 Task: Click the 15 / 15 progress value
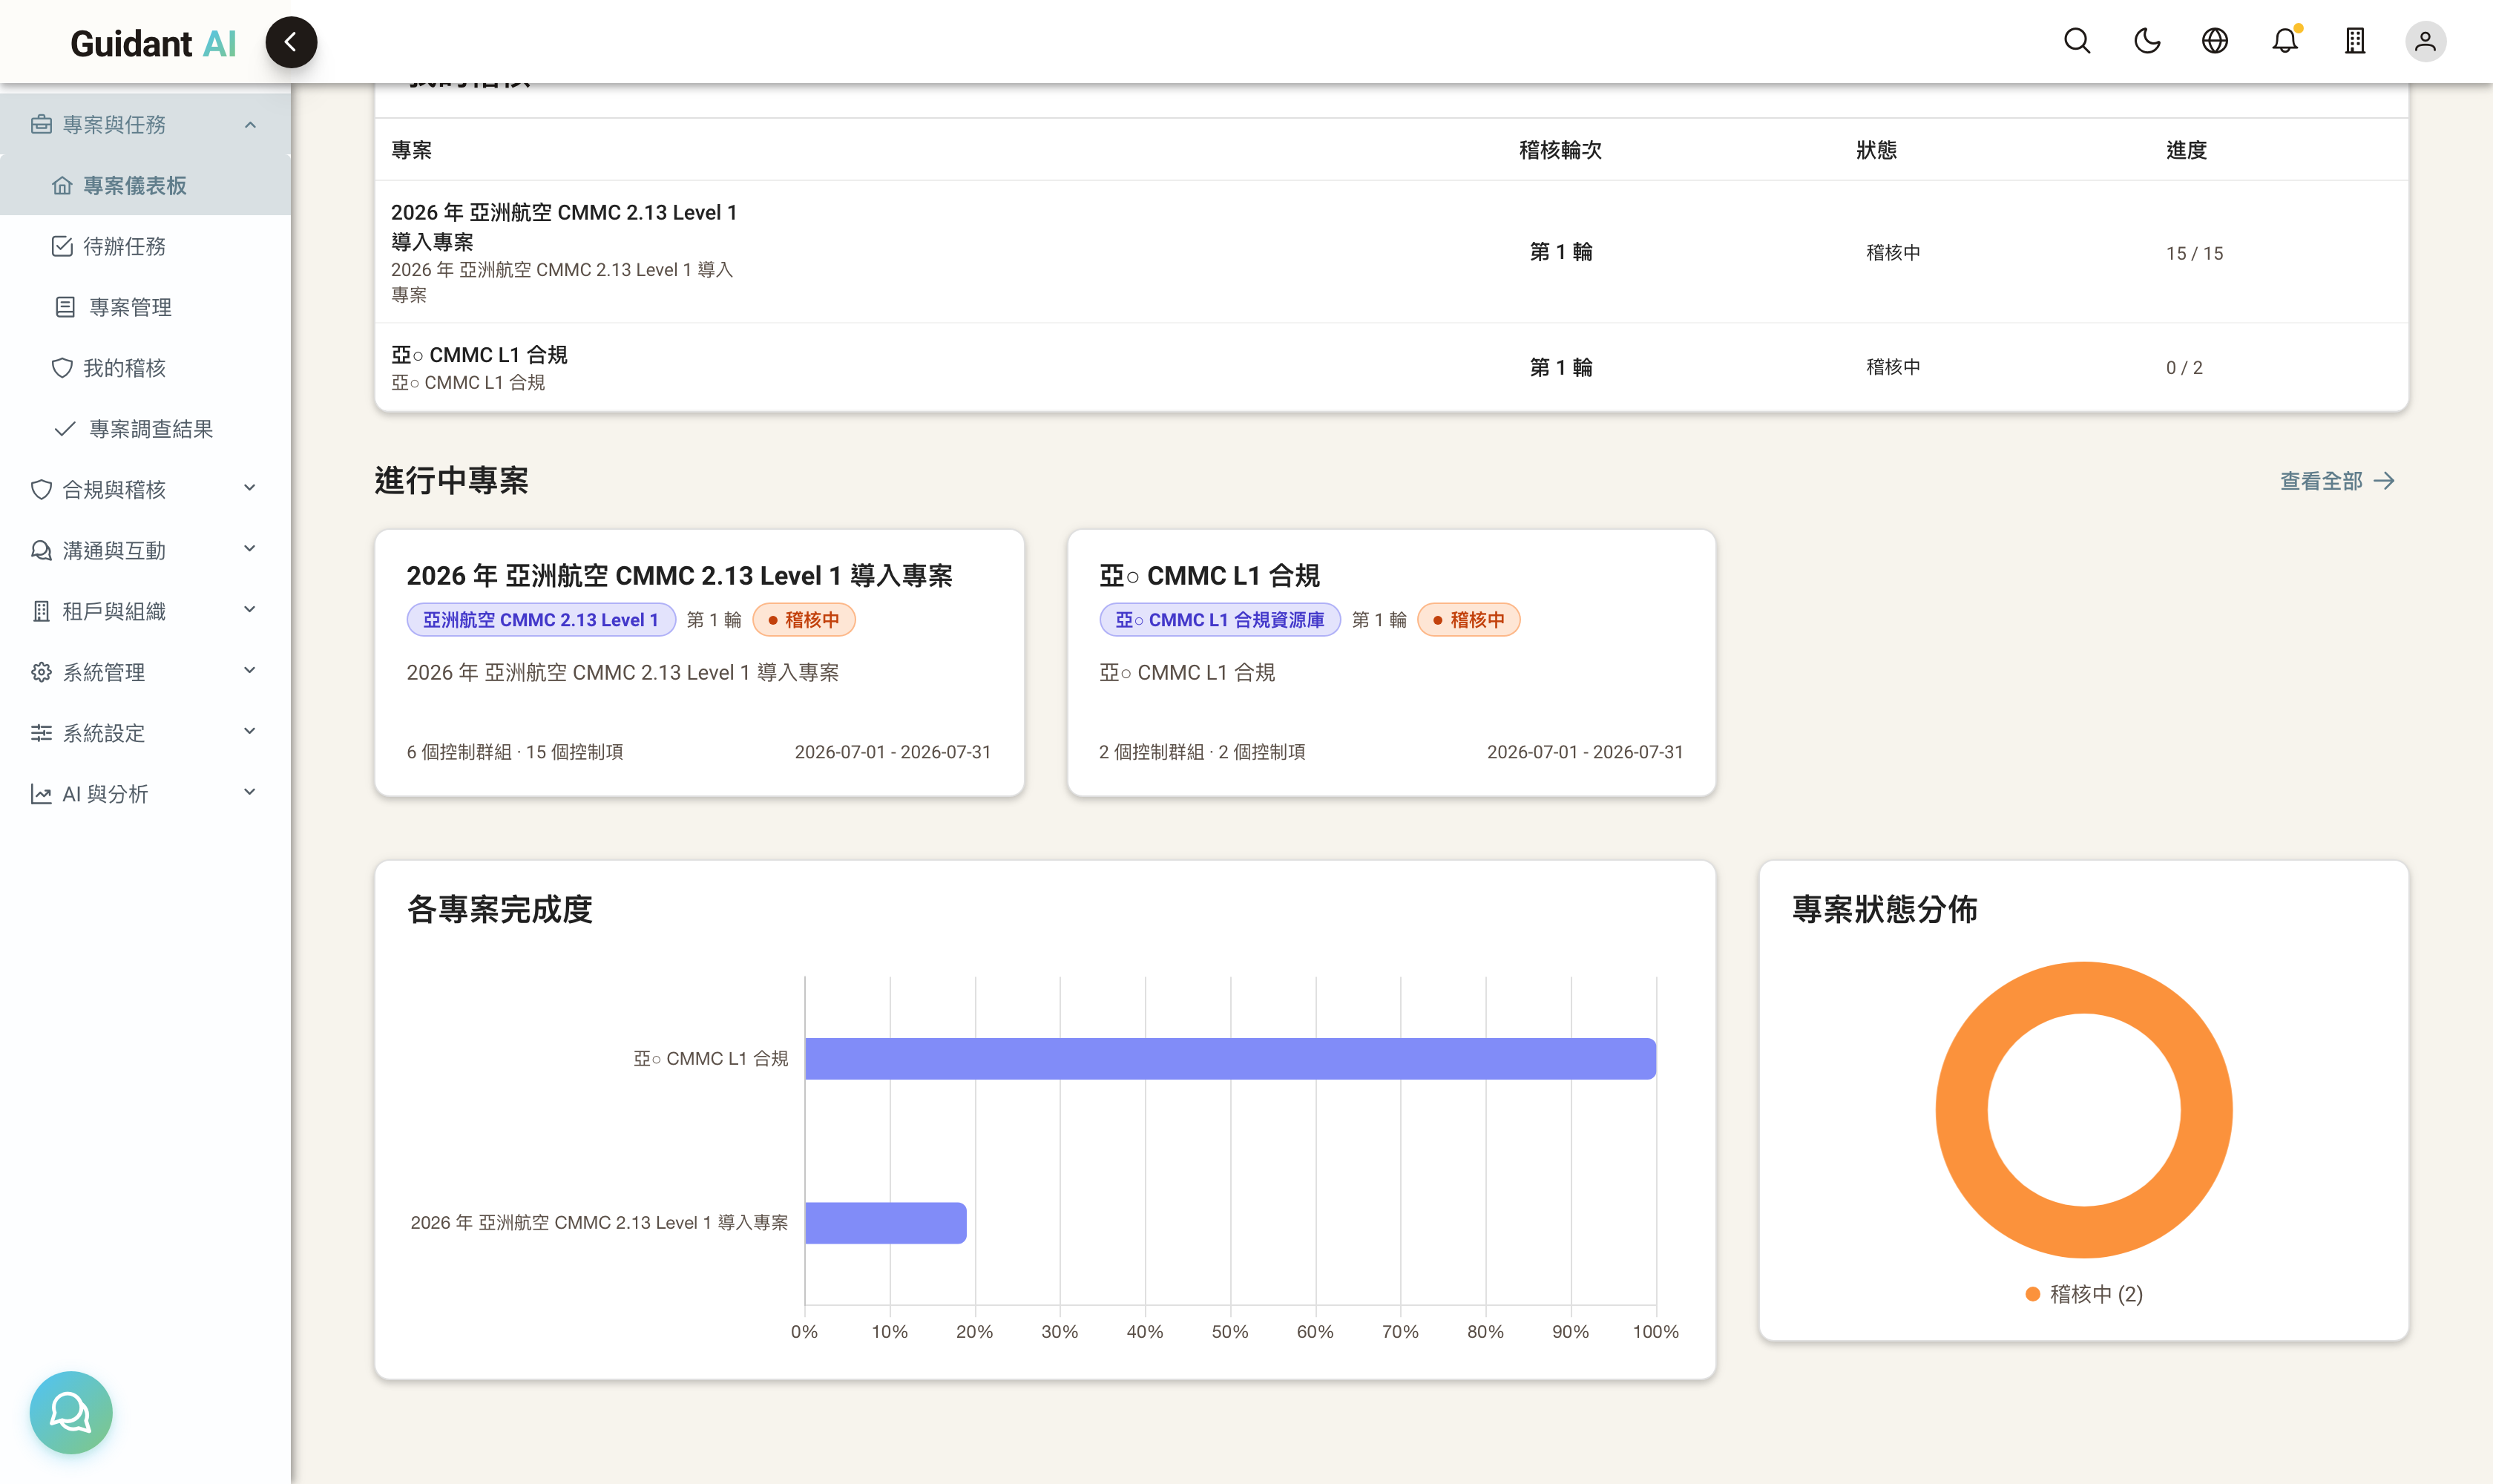click(2194, 253)
